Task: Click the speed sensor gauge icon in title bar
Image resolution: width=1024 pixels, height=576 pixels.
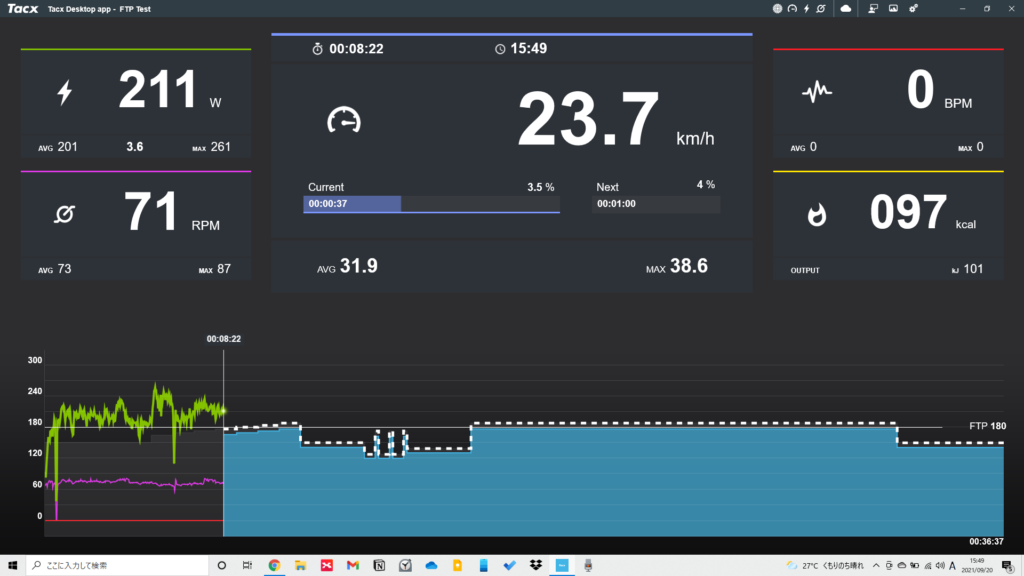Action: [792, 8]
